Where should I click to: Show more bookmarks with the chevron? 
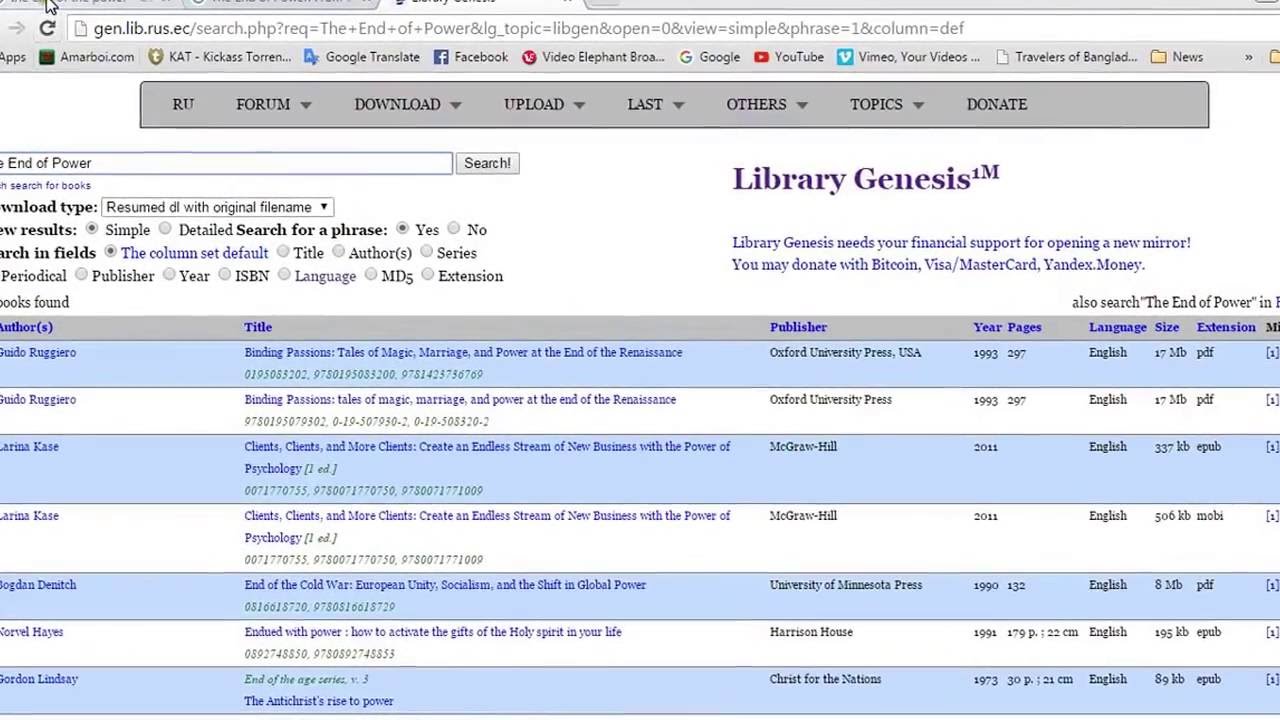tap(1248, 57)
